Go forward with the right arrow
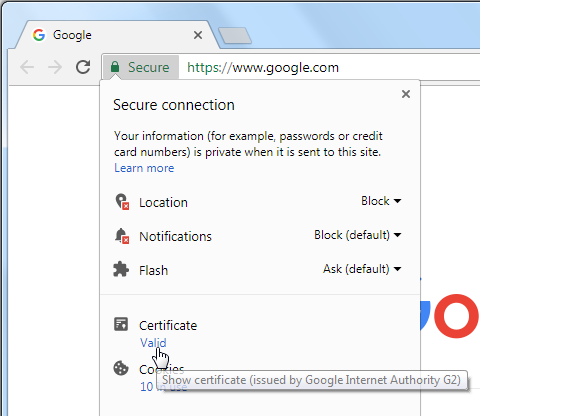The width and height of the screenshot is (580, 416). pyautogui.click(x=55, y=67)
